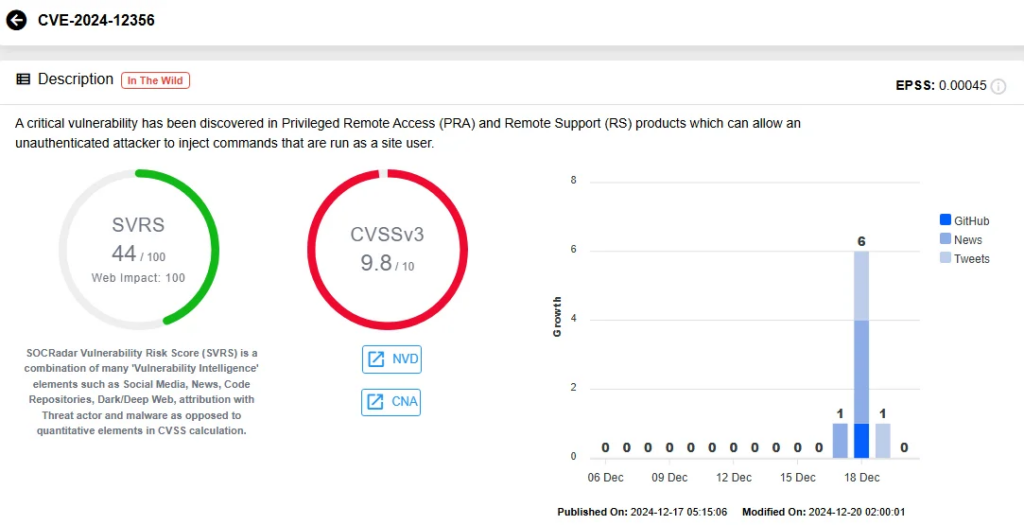Click the CVSSv3 score gauge
Screen dimensions: 1024x525
[x=387, y=249]
